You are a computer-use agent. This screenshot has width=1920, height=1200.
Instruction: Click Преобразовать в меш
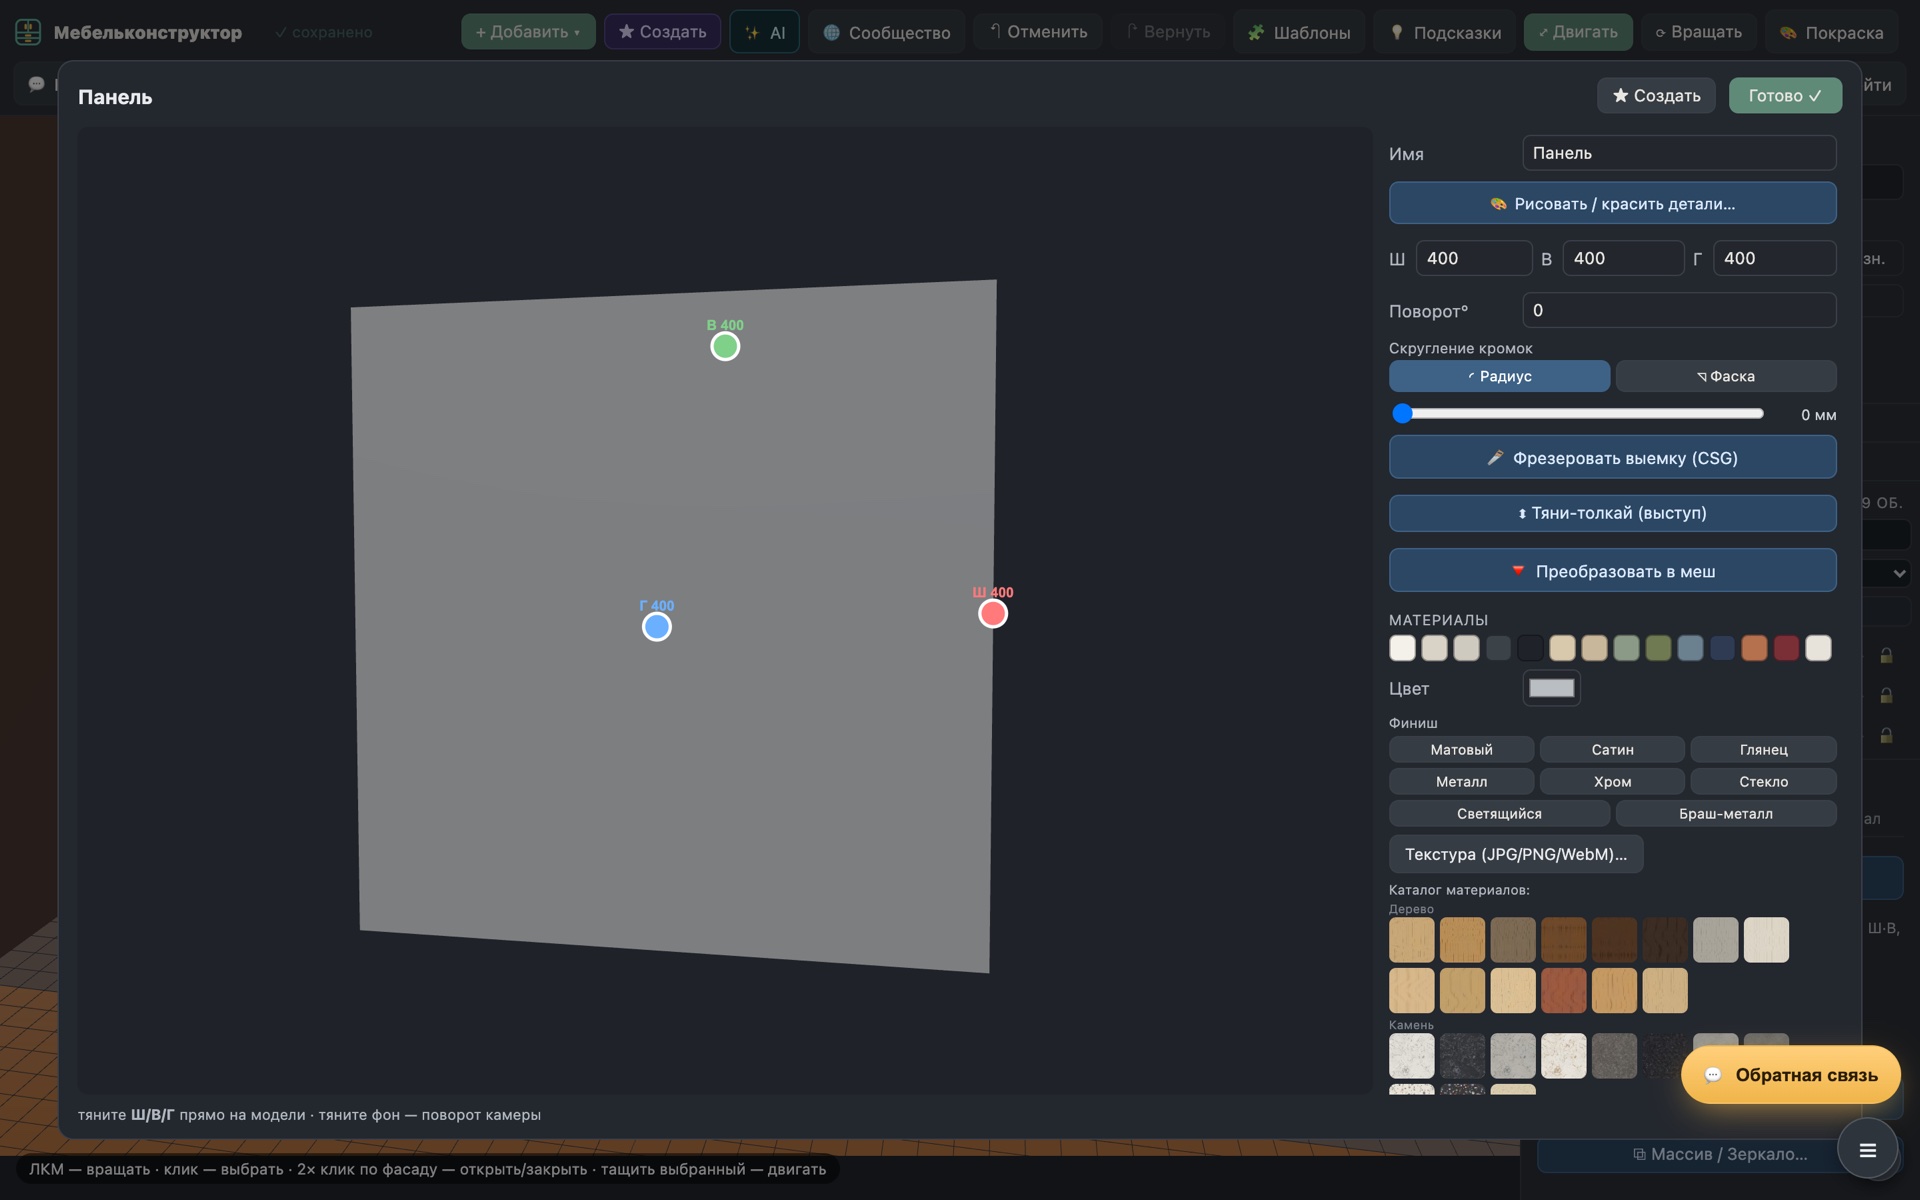tap(1612, 571)
